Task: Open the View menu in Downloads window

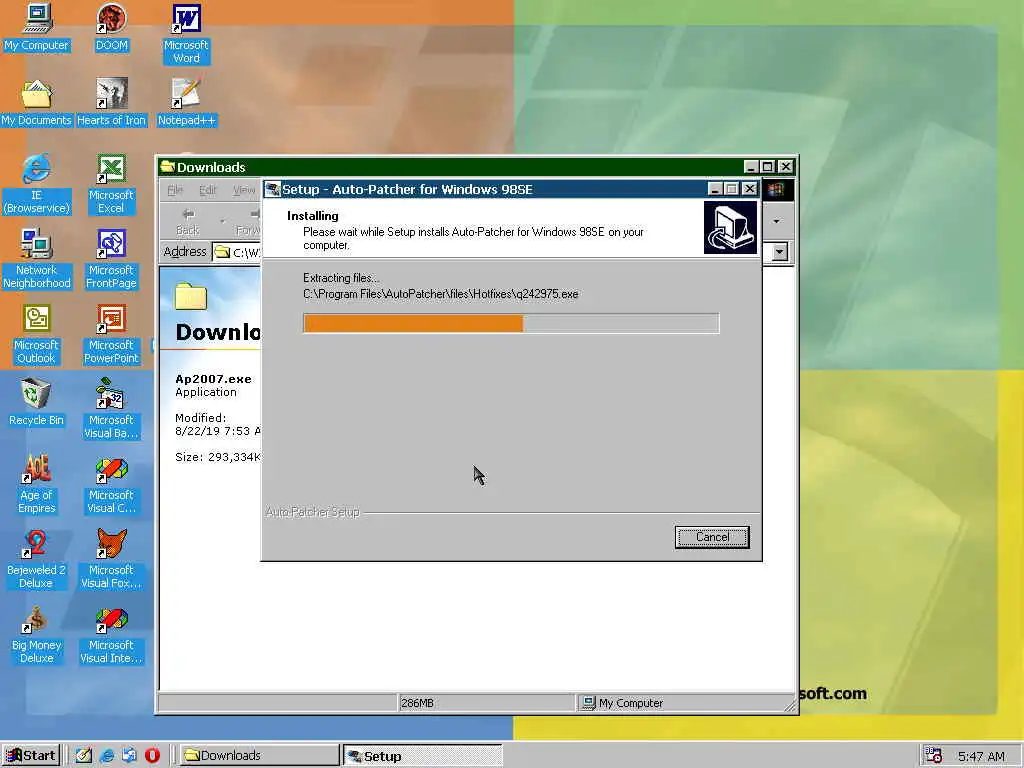Action: 244,190
